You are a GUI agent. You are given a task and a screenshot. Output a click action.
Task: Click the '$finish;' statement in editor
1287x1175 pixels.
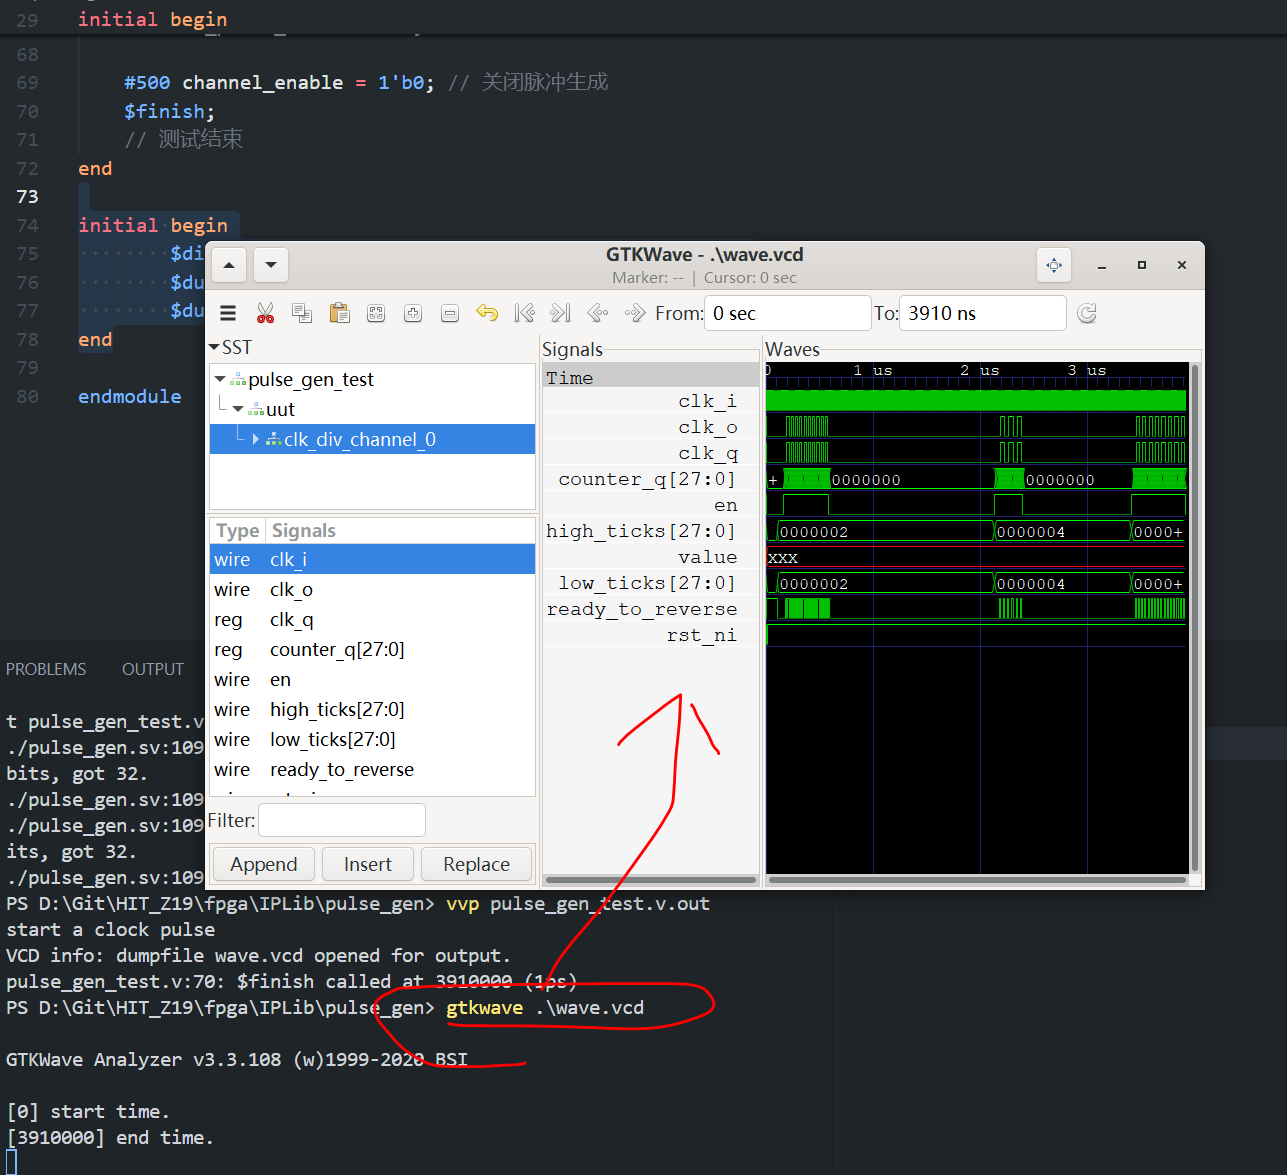[x=169, y=111]
